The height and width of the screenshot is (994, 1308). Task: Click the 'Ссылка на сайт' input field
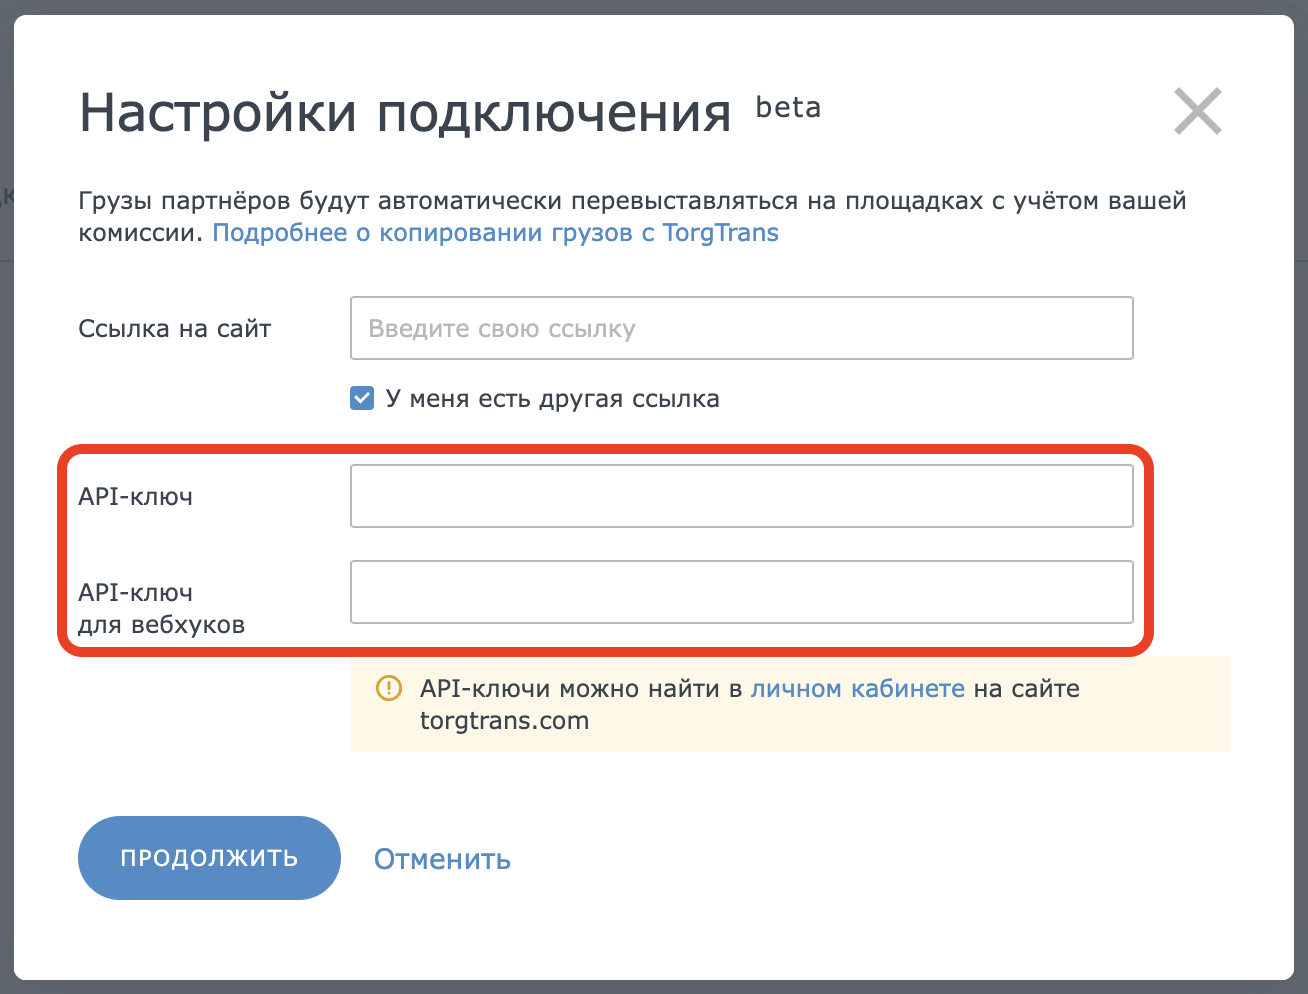coord(741,328)
